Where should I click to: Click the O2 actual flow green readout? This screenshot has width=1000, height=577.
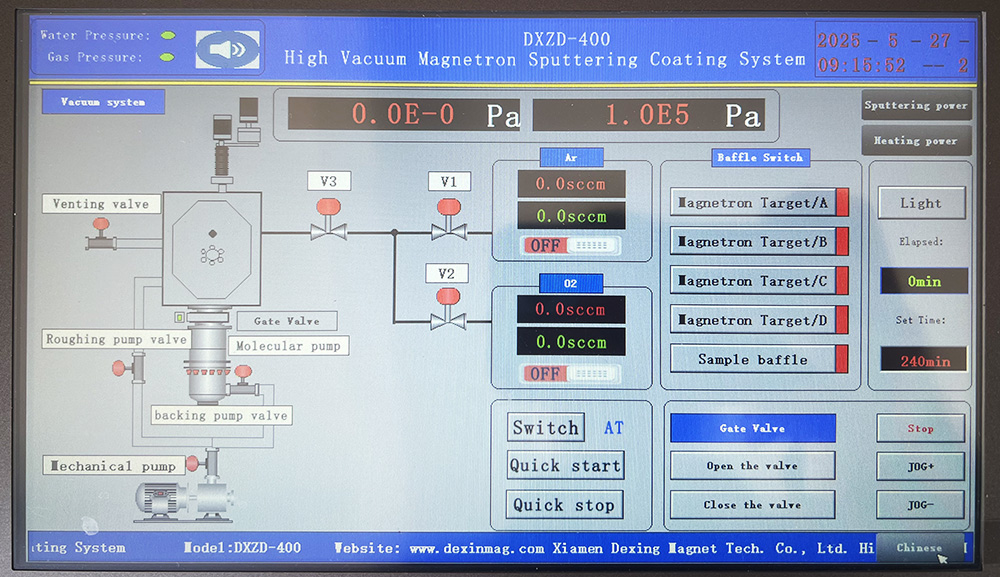[571, 342]
